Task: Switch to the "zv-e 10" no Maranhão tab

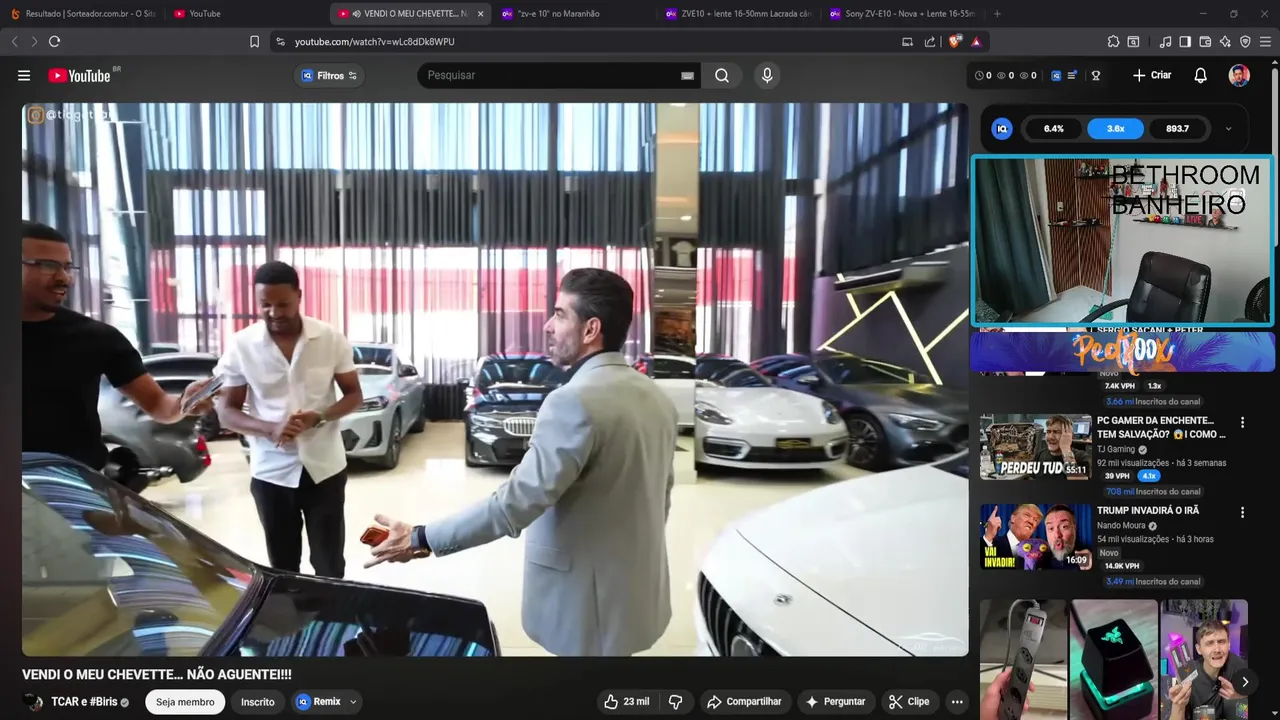Action: click(x=574, y=14)
